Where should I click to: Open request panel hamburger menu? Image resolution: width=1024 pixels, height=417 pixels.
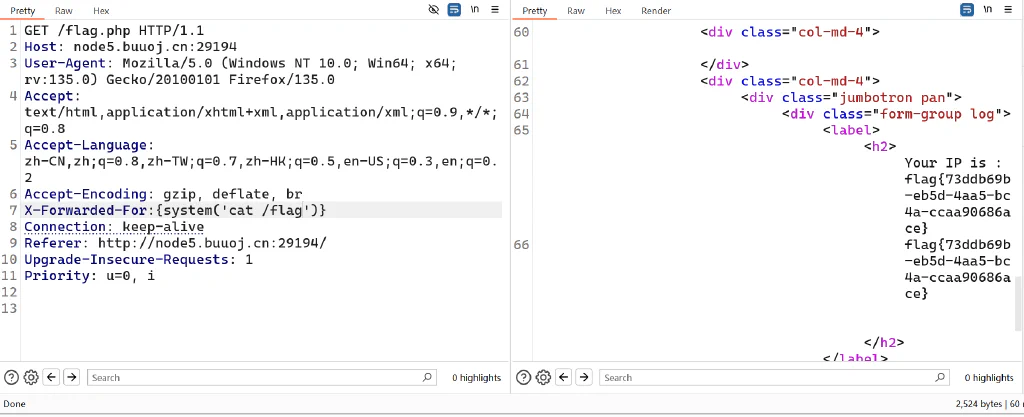[x=495, y=10]
